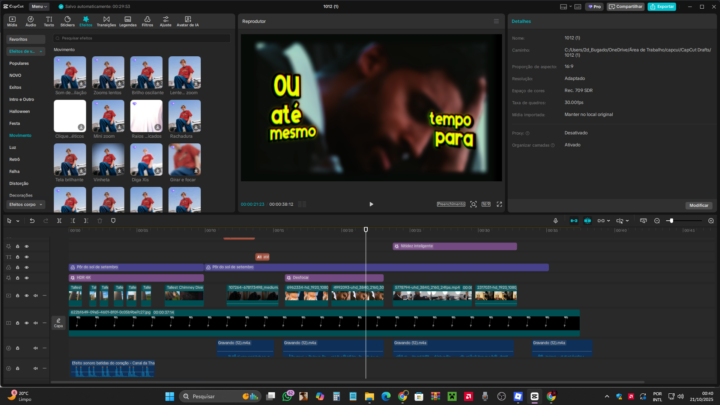
Task: Click the undo arrow in timeline toolbar
Action: pos(32,220)
